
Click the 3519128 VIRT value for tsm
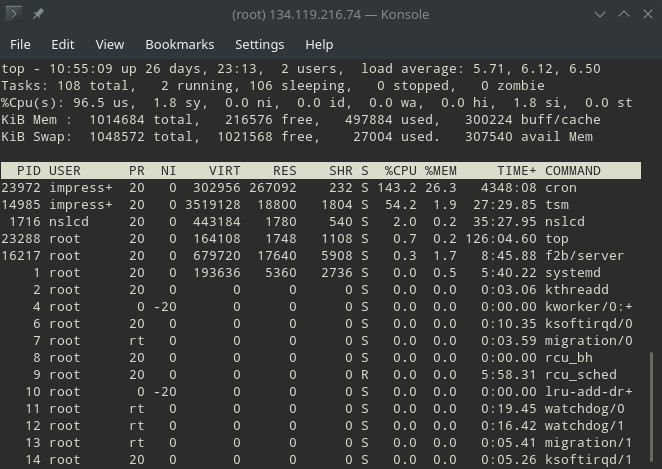click(212, 205)
